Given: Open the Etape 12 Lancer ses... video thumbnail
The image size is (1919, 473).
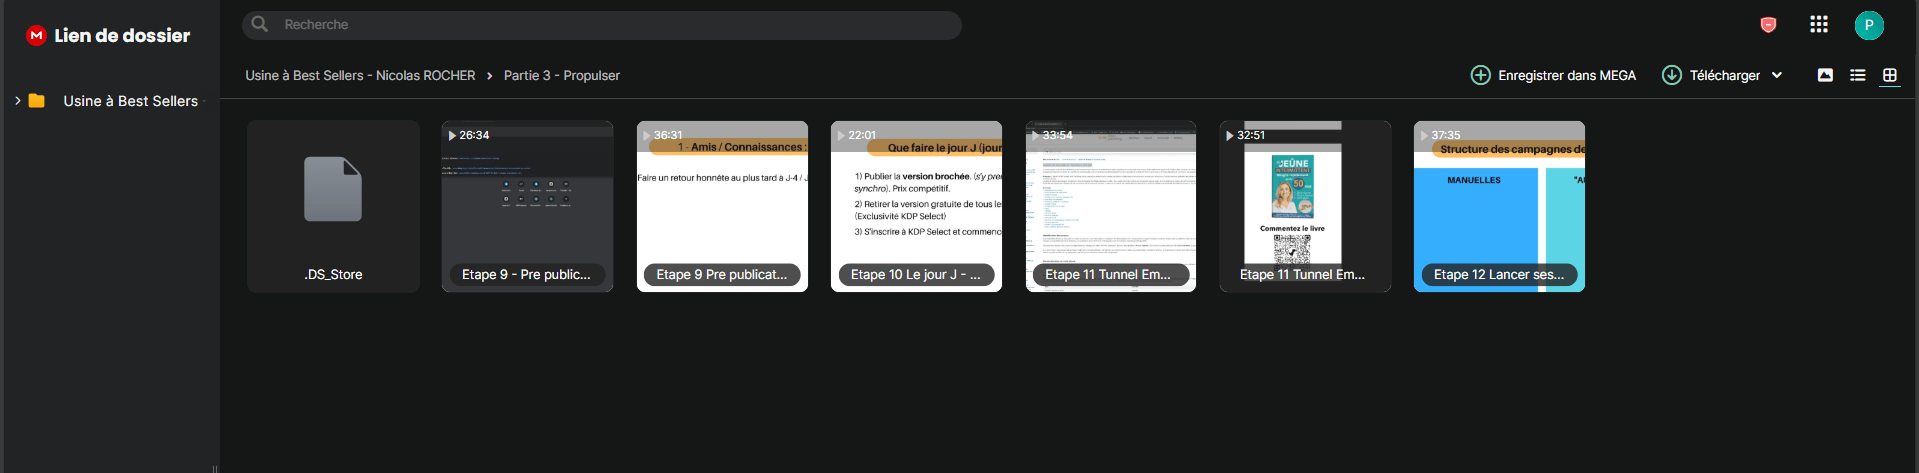Looking at the screenshot, I should pos(1499,206).
